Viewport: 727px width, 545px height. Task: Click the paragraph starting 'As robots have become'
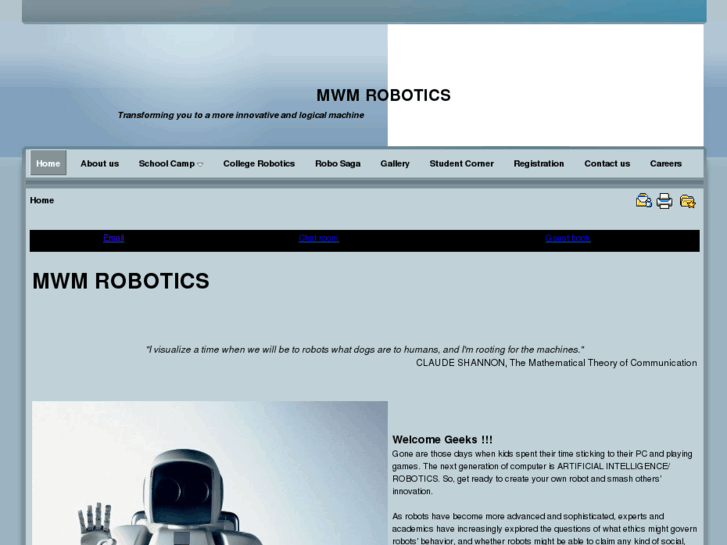[x=544, y=529]
